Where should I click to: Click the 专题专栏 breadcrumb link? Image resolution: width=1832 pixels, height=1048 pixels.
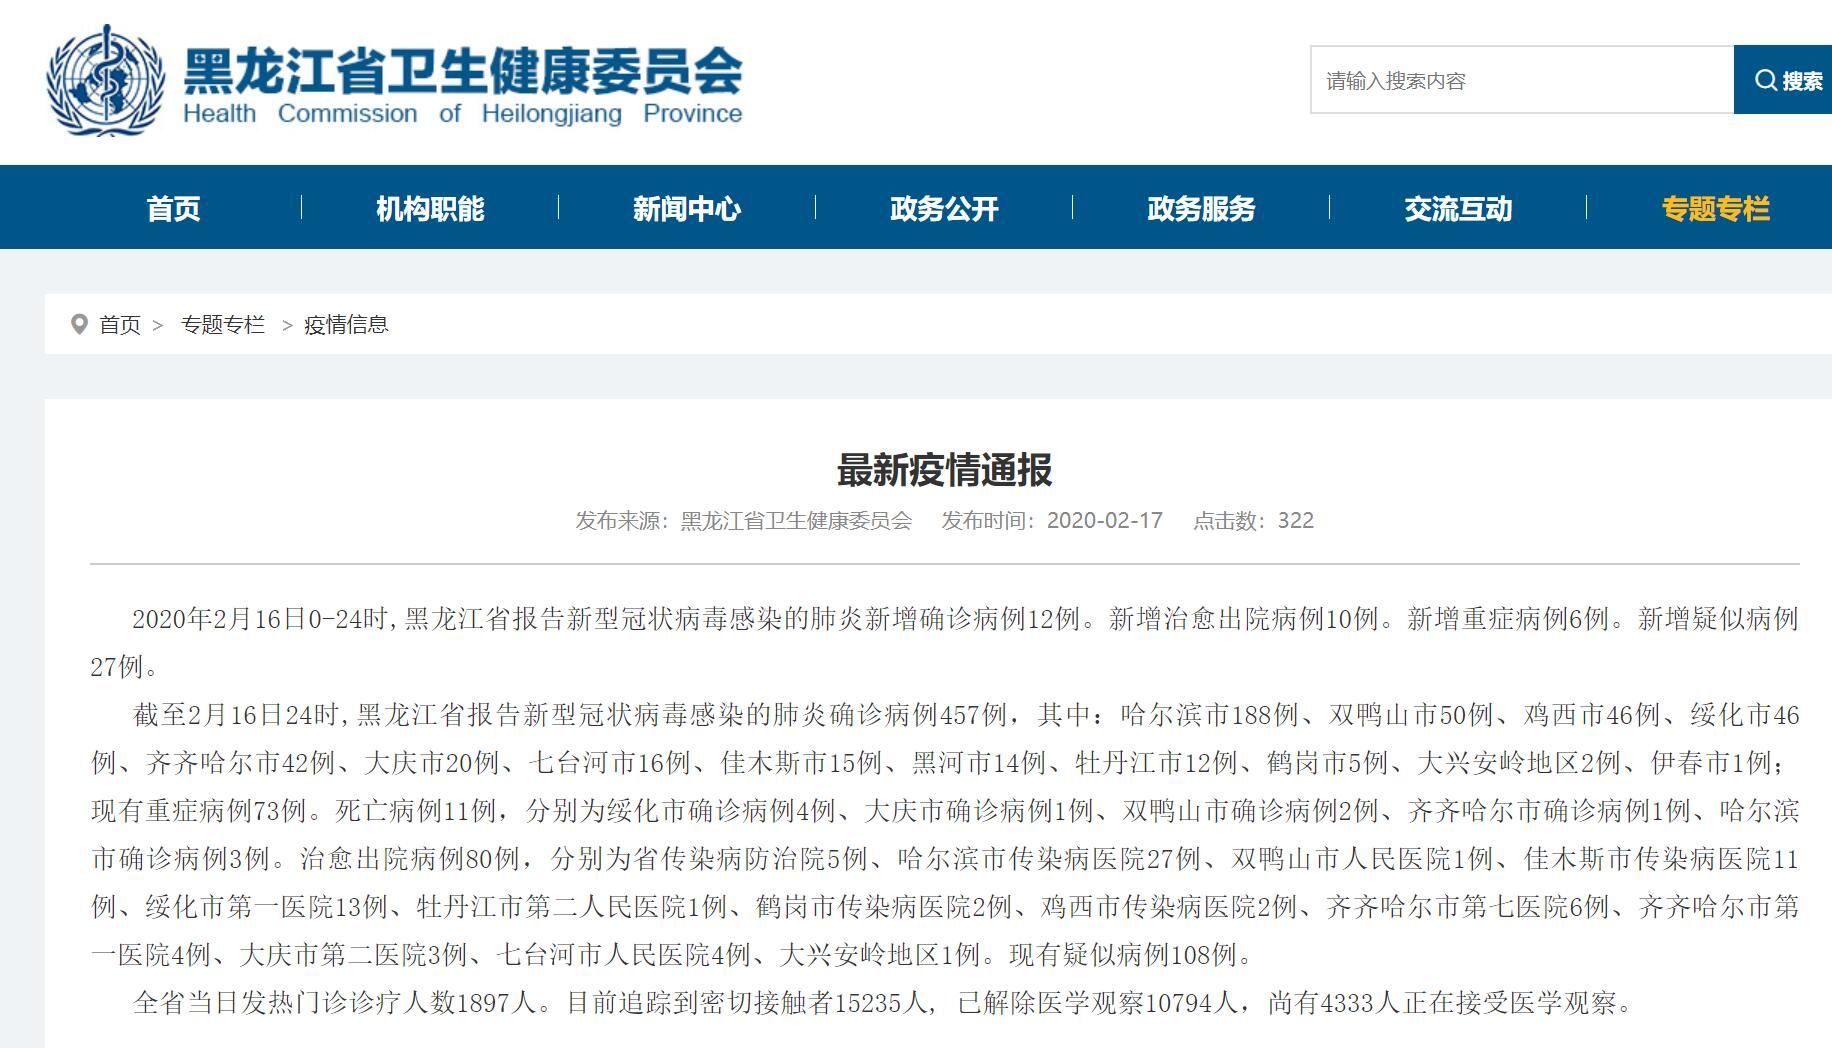223,325
